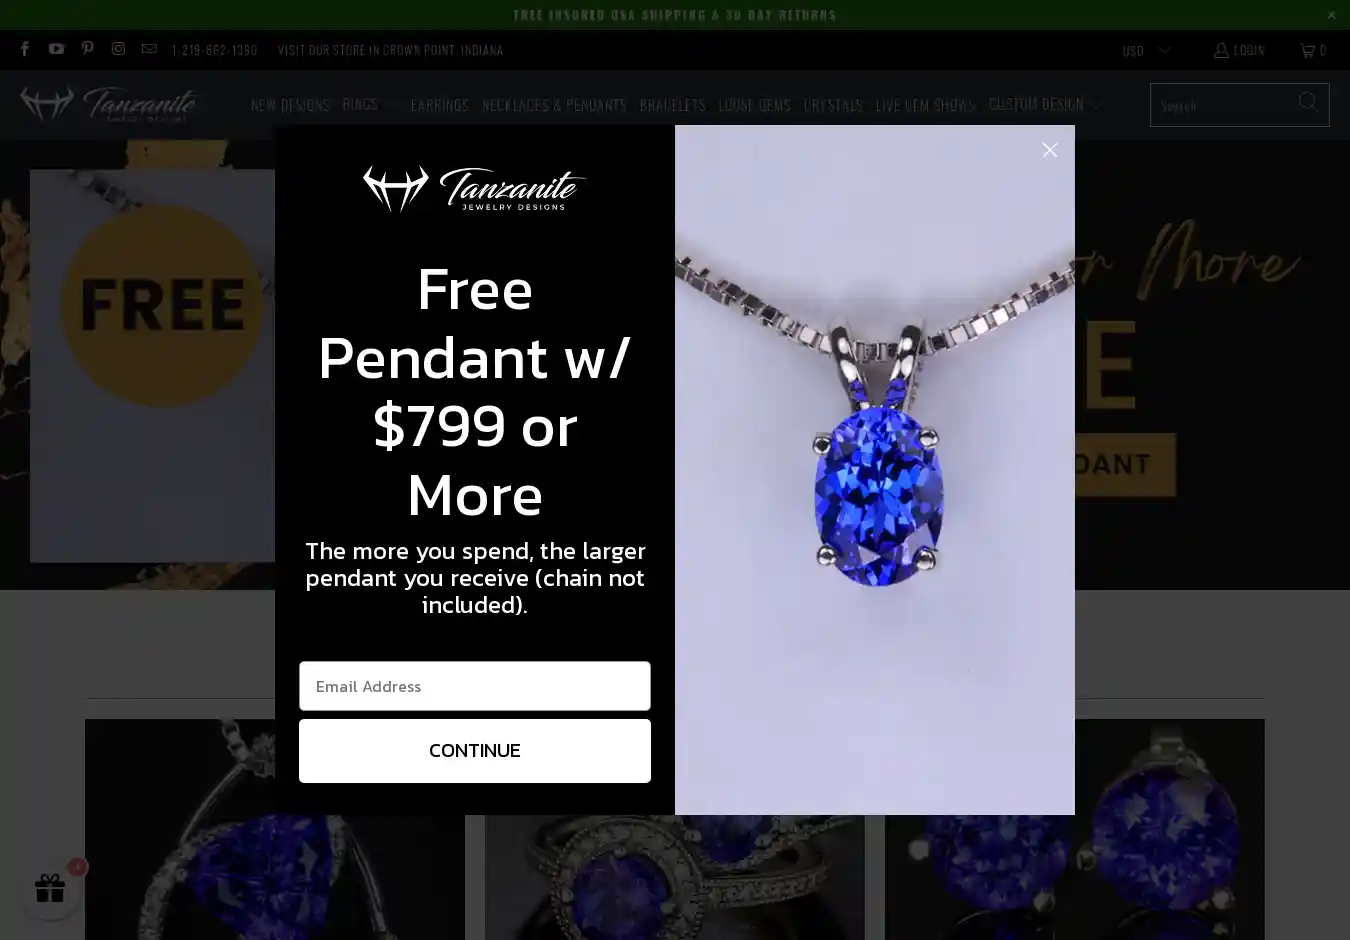Open the Loose Gems menu item

pos(754,105)
